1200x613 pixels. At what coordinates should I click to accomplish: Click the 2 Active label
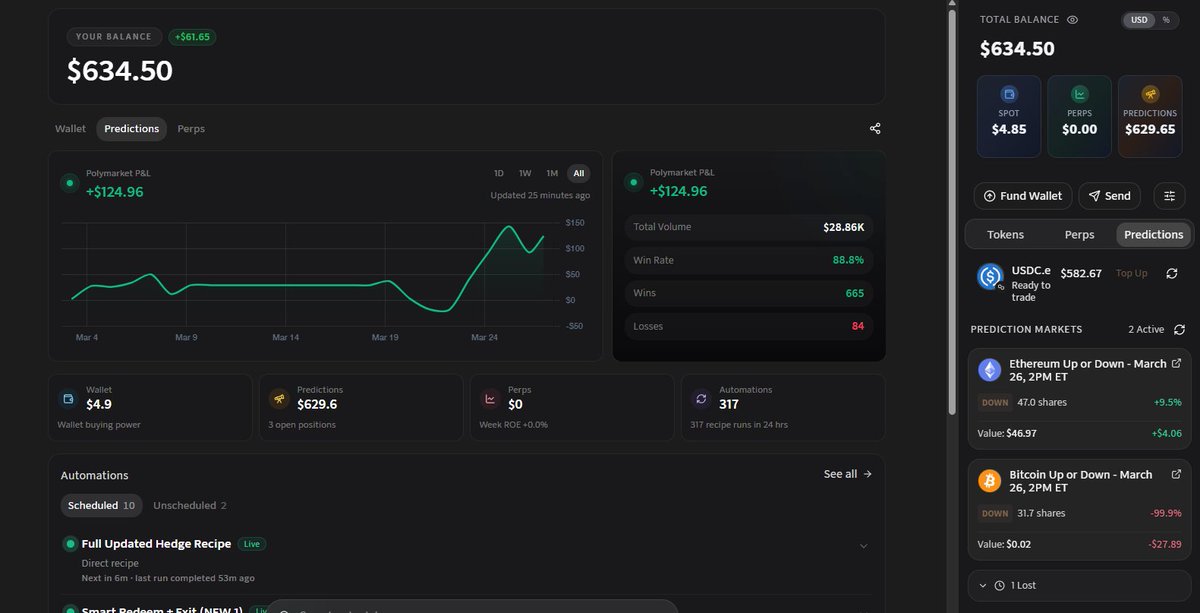pyautogui.click(x=1146, y=329)
